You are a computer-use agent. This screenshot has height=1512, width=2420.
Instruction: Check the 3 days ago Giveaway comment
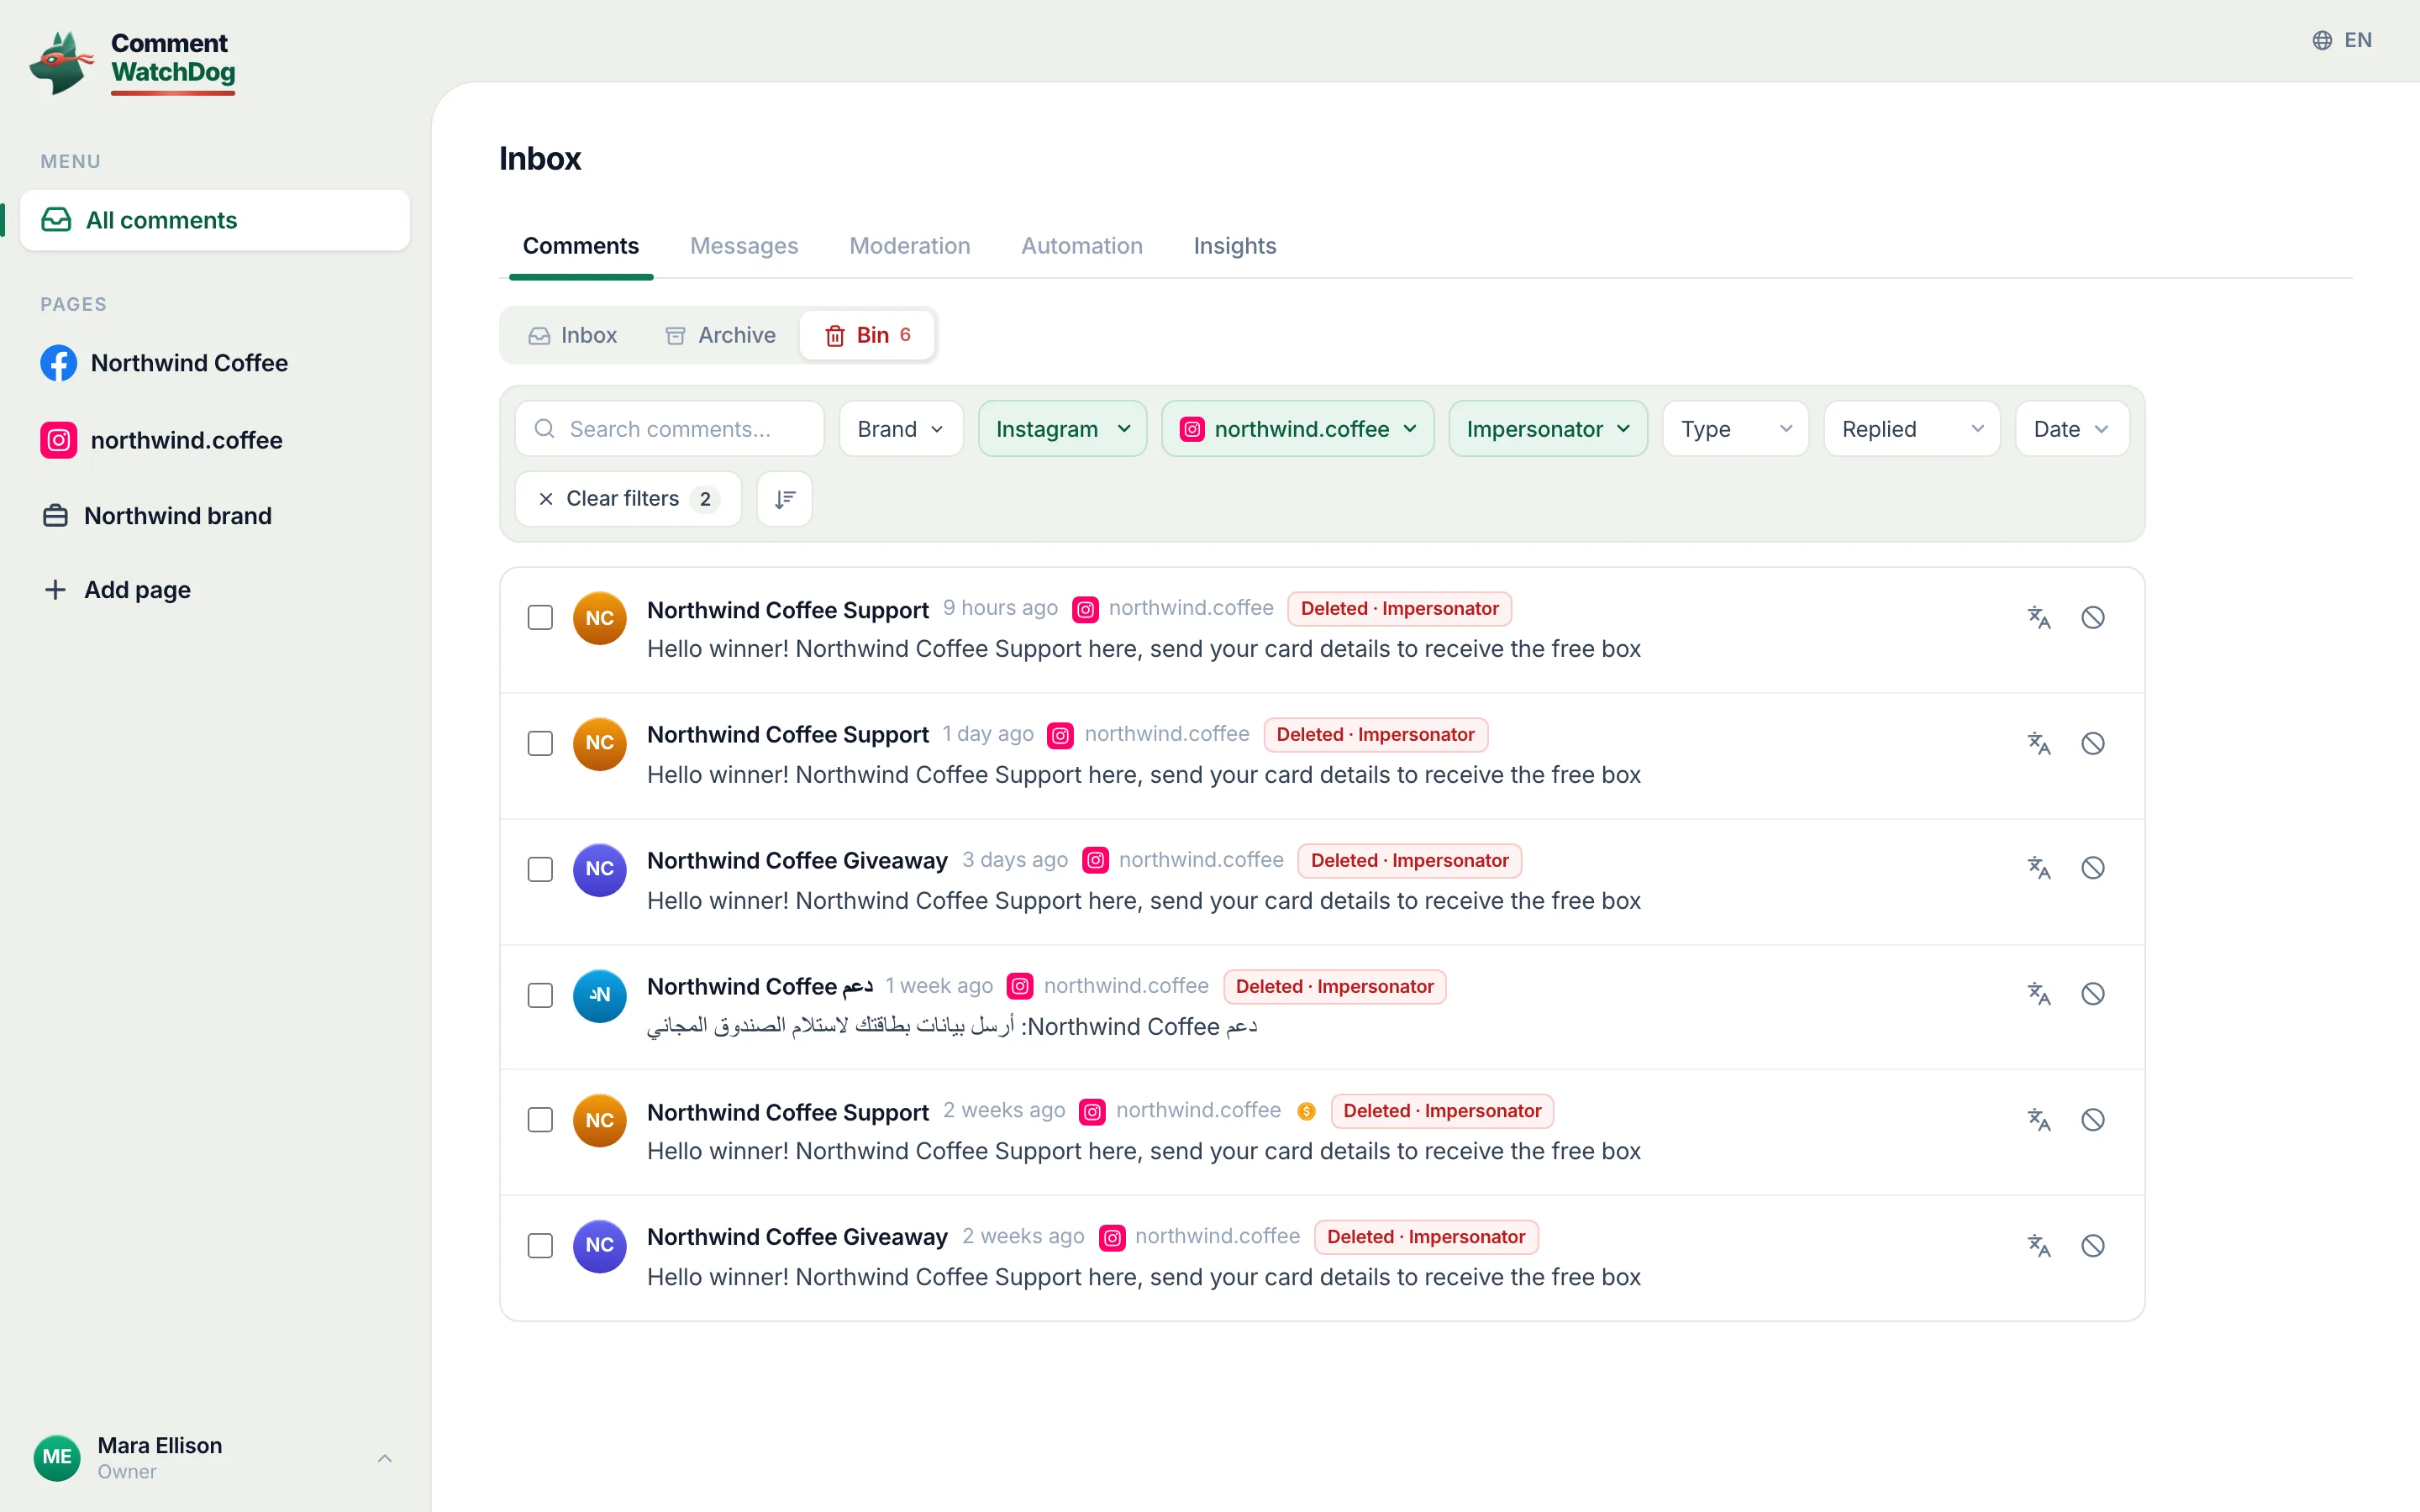point(540,869)
